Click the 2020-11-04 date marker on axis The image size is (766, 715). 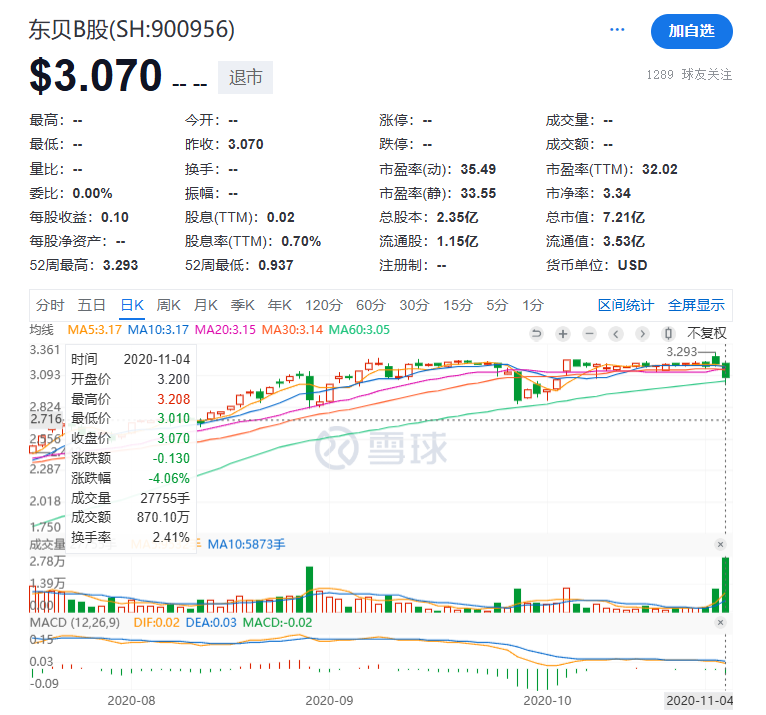700,701
